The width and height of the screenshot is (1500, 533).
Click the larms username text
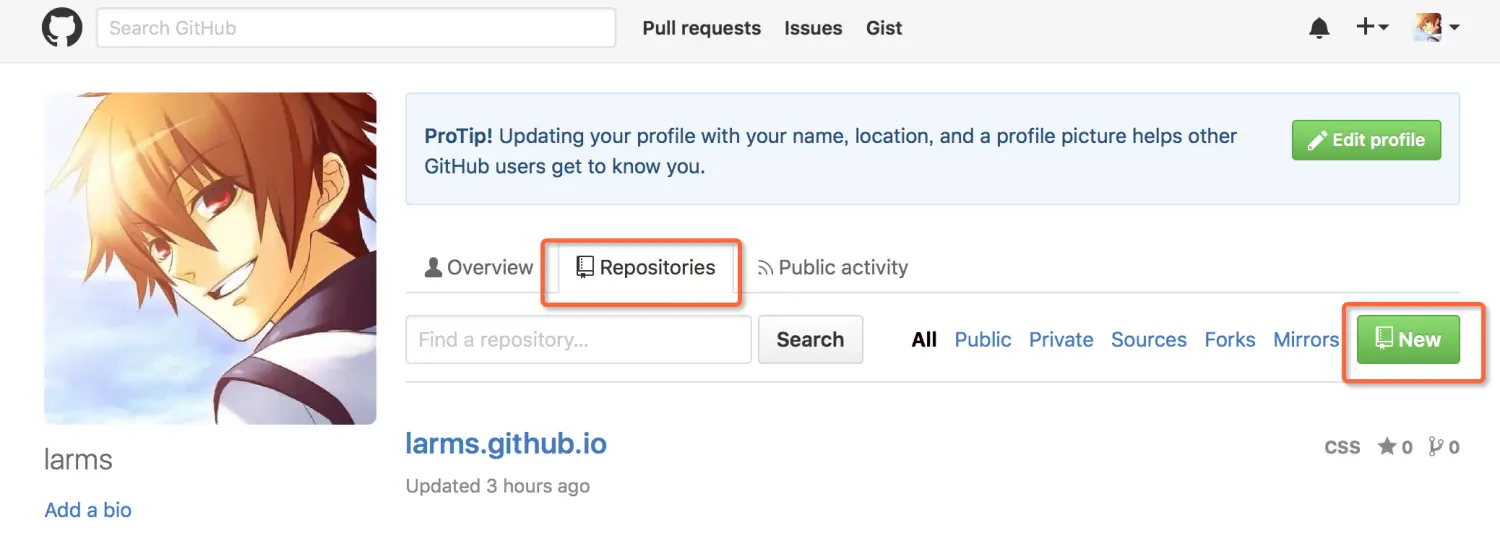78,460
